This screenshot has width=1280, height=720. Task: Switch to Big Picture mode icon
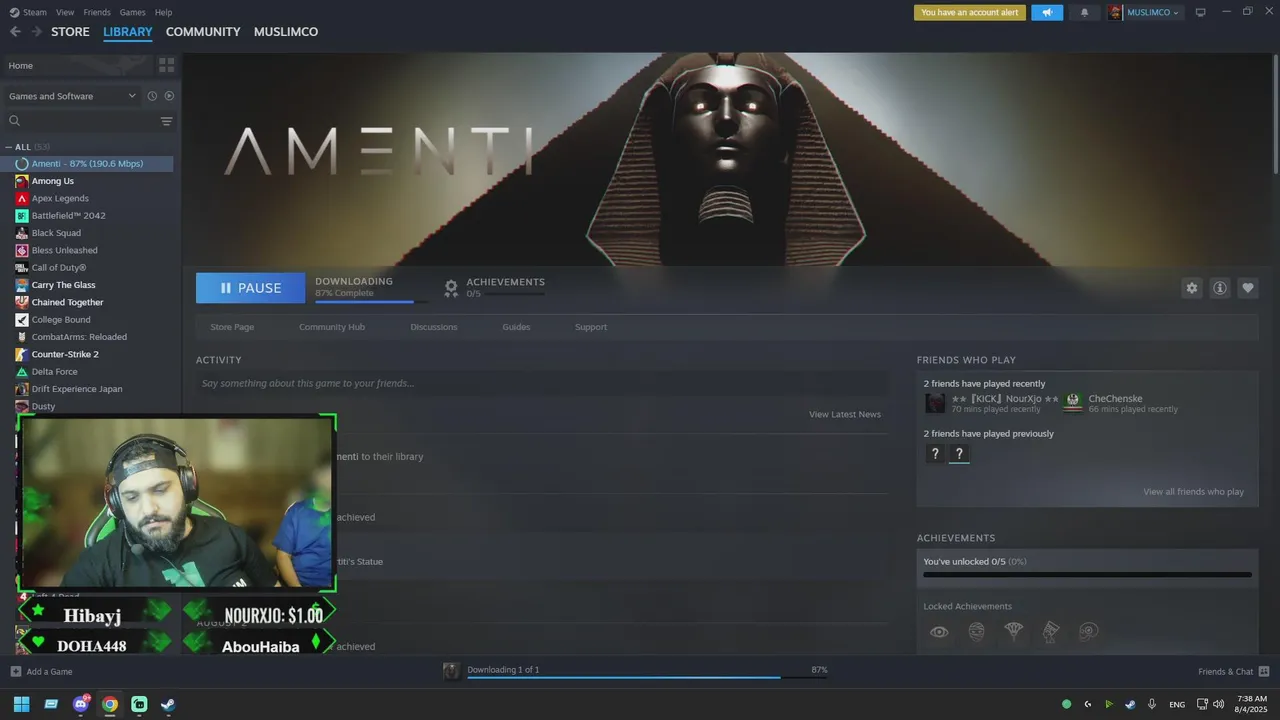[x=1200, y=12]
